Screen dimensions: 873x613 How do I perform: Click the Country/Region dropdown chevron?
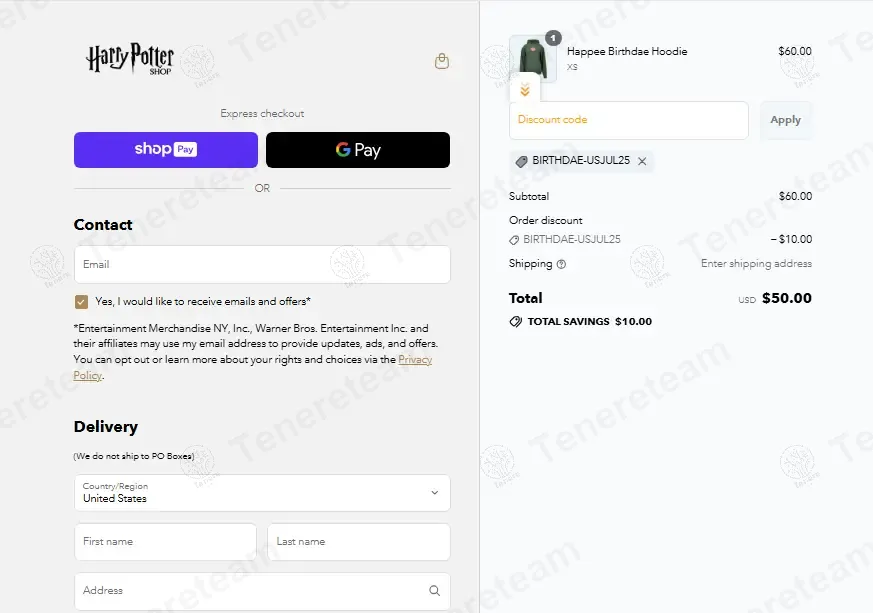(435, 493)
